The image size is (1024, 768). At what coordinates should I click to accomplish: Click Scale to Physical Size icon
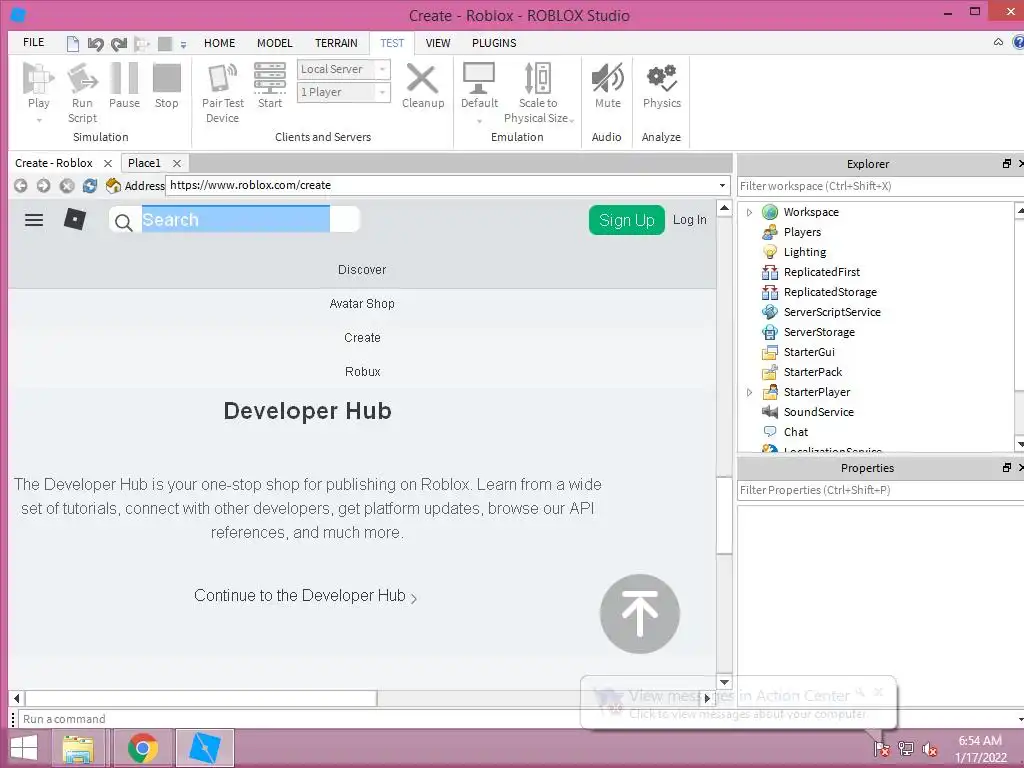538,78
